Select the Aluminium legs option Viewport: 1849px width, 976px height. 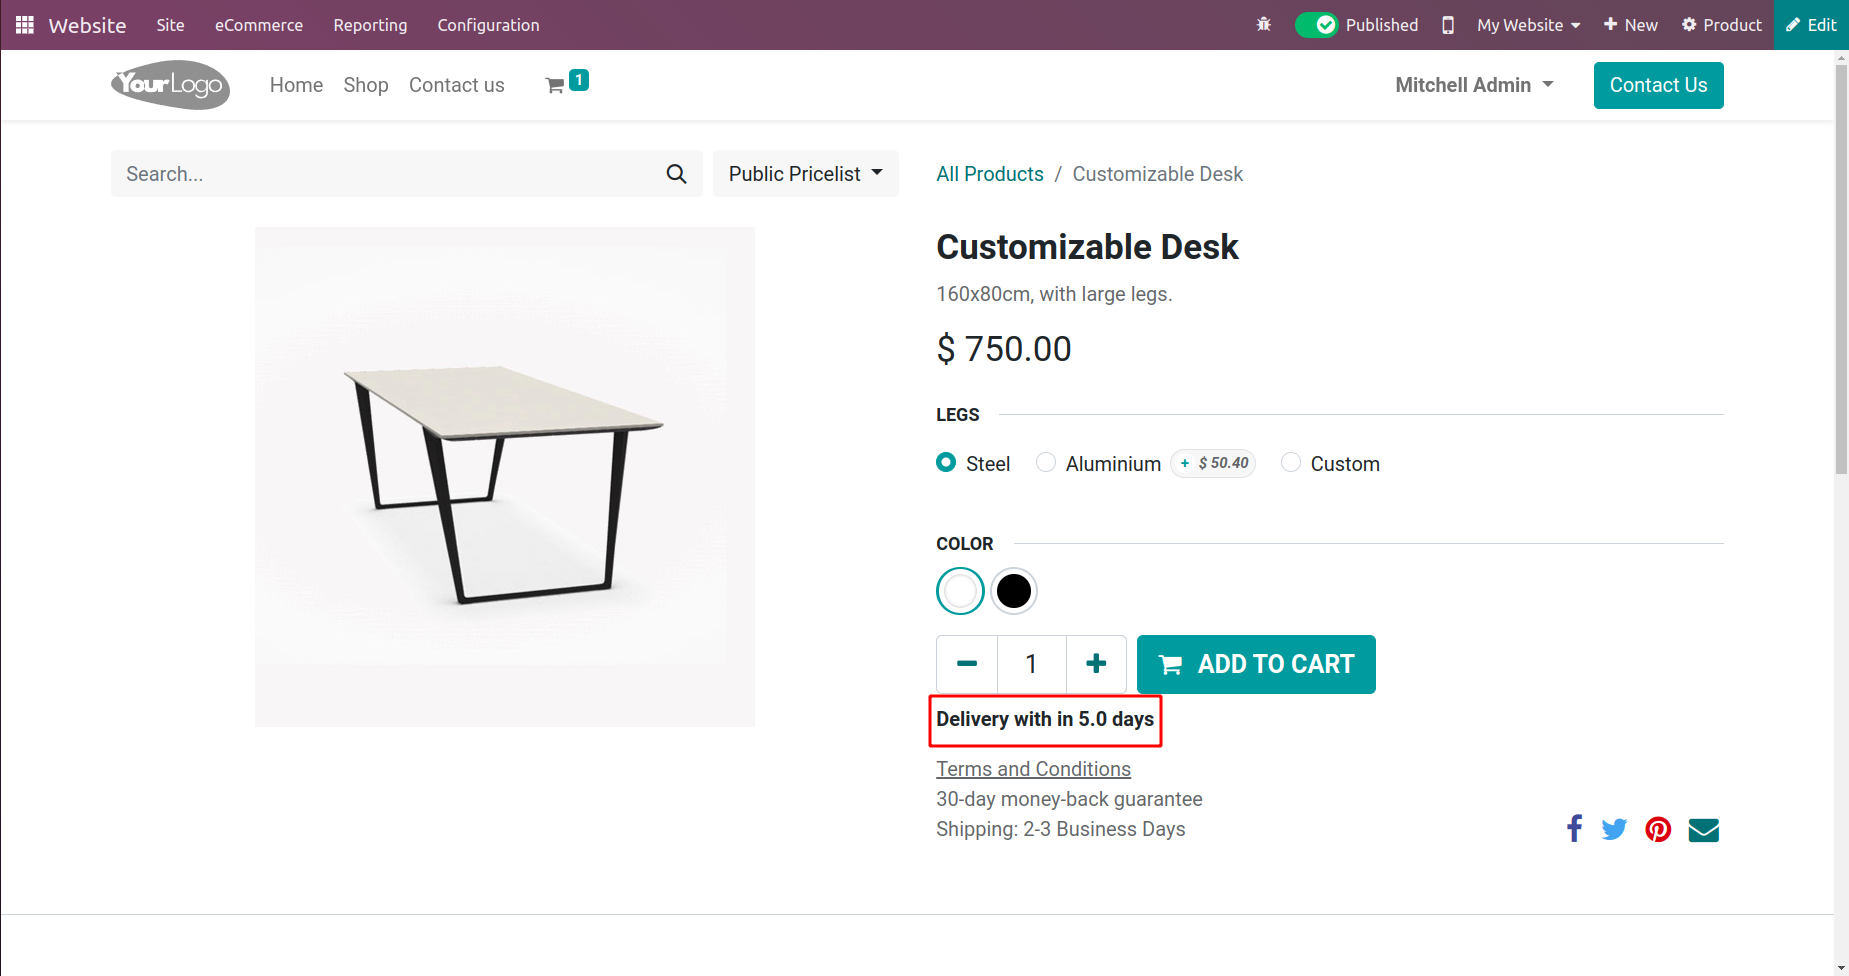[1046, 463]
